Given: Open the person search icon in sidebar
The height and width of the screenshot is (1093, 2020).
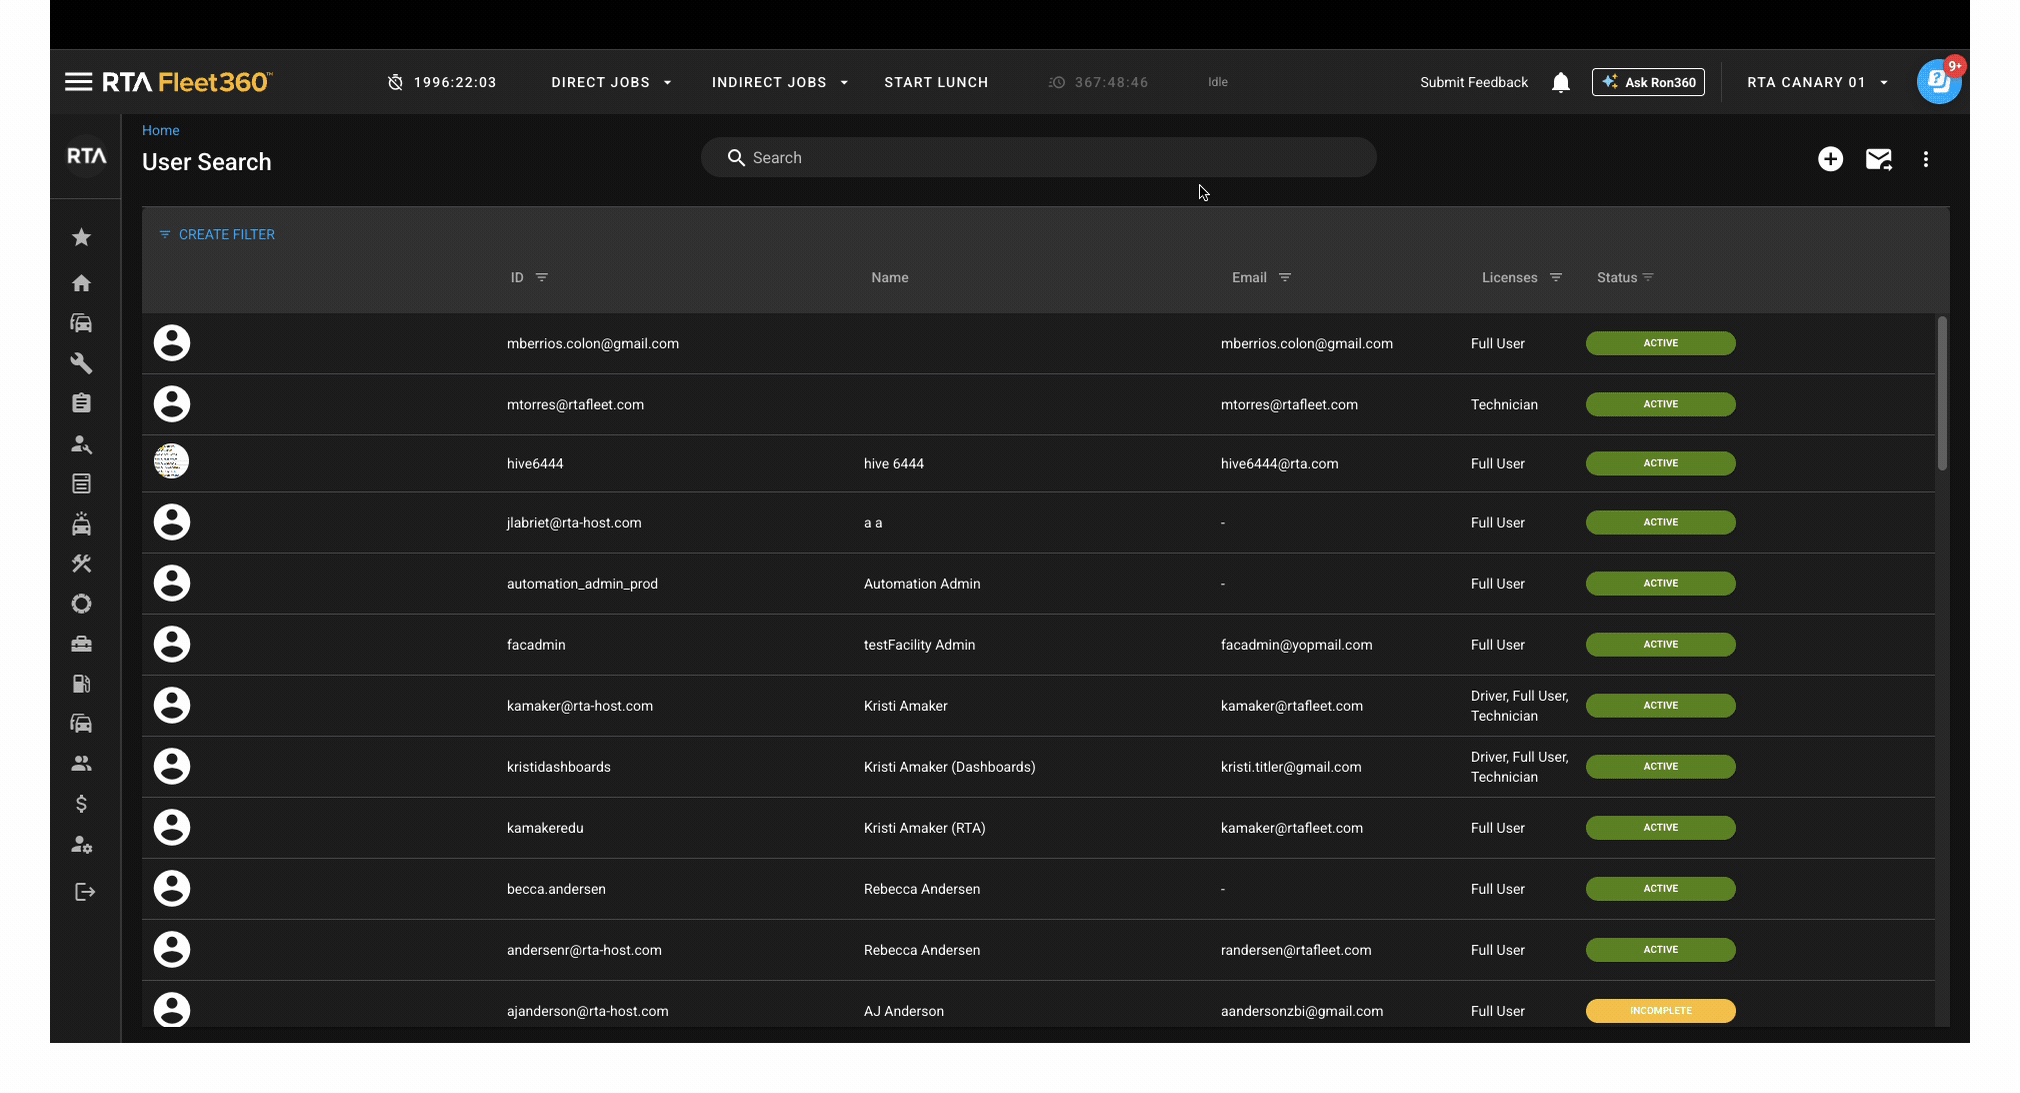Looking at the screenshot, I should (82, 444).
